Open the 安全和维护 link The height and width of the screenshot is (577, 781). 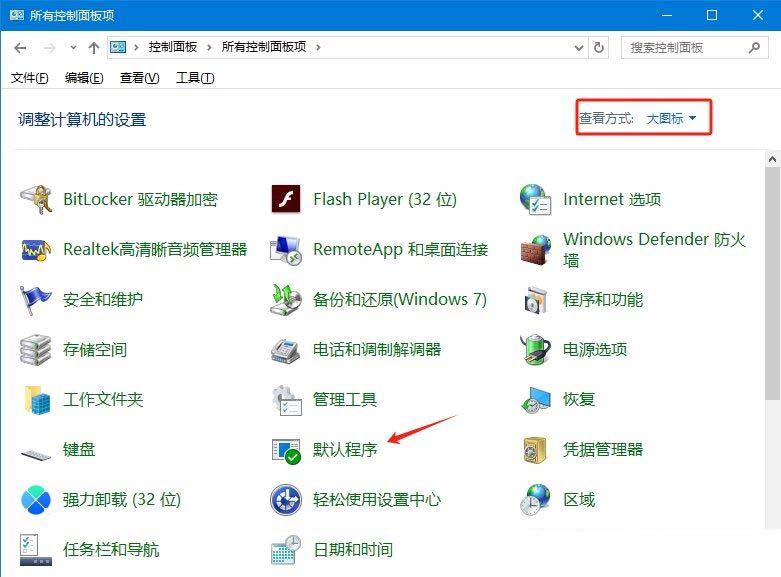[103, 299]
